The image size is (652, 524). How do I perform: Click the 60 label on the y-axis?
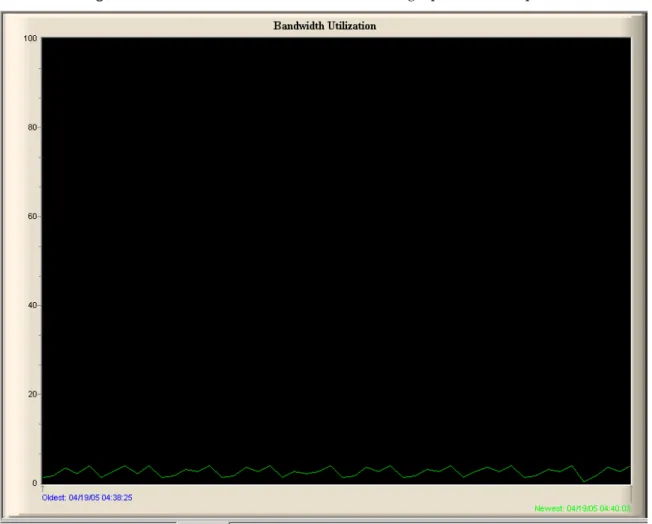(x=32, y=216)
